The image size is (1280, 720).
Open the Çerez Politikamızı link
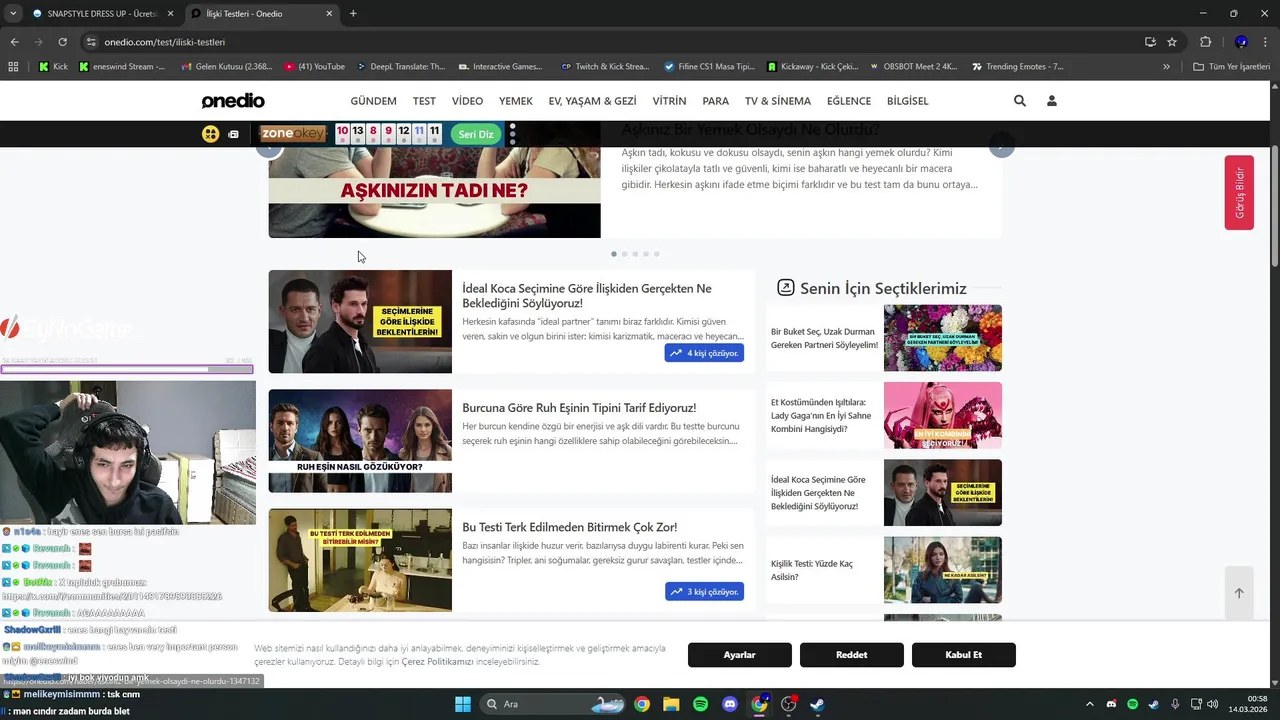tap(437, 662)
